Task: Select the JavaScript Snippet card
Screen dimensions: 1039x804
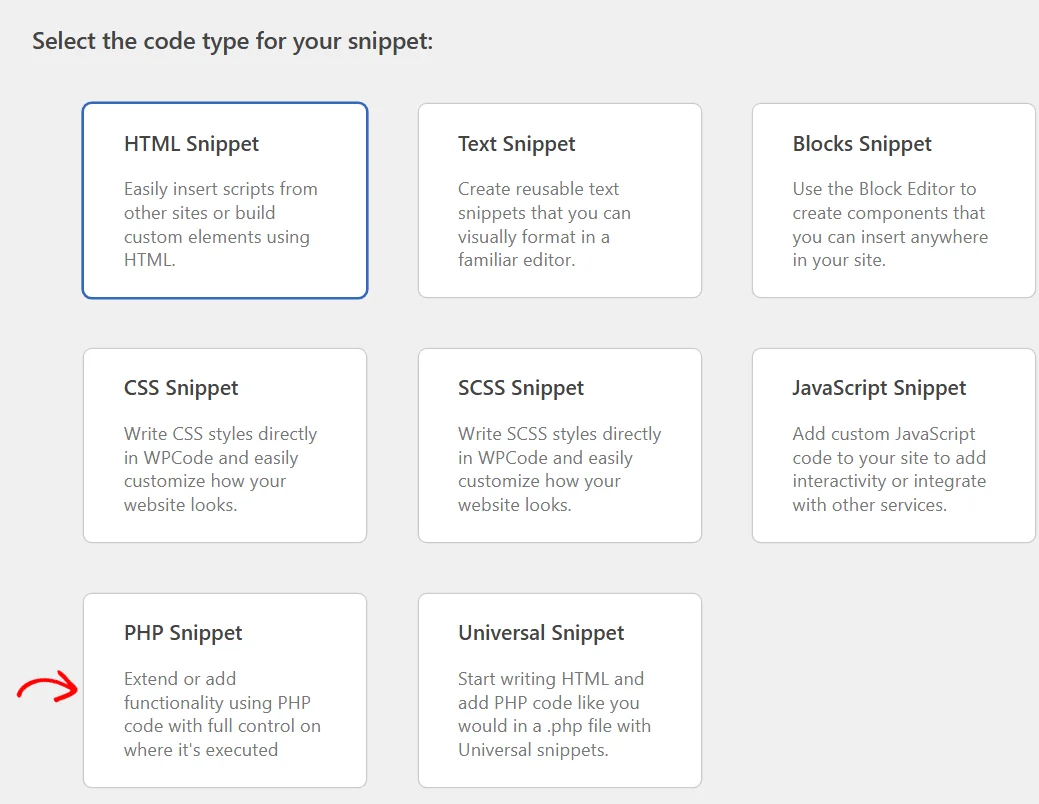Action: [894, 445]
